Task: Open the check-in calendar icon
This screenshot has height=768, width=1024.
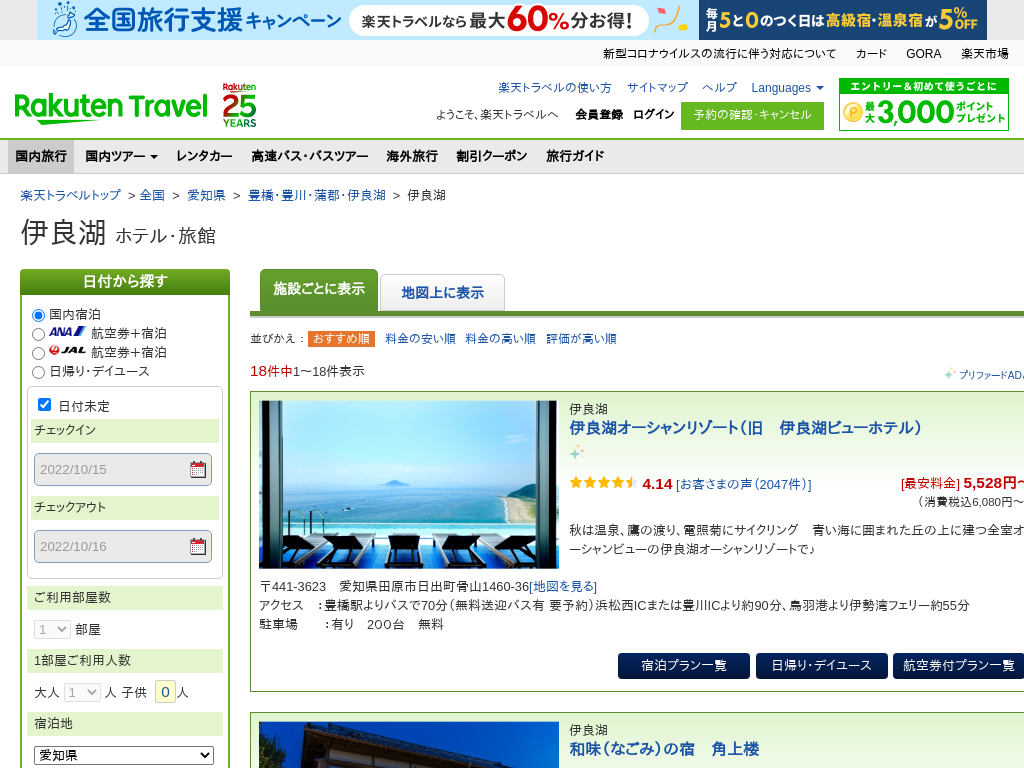Action: (198, 470)
